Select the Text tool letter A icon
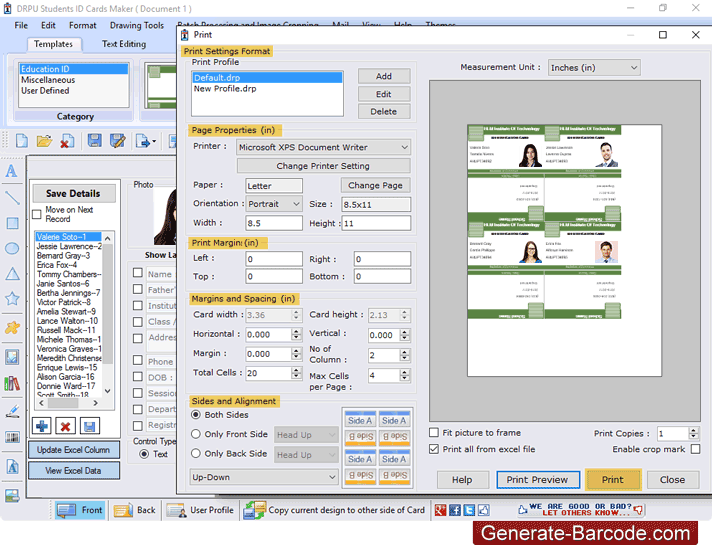Image resolution: width=712 pixels, height=545 pixels. (x=12, y=171)
